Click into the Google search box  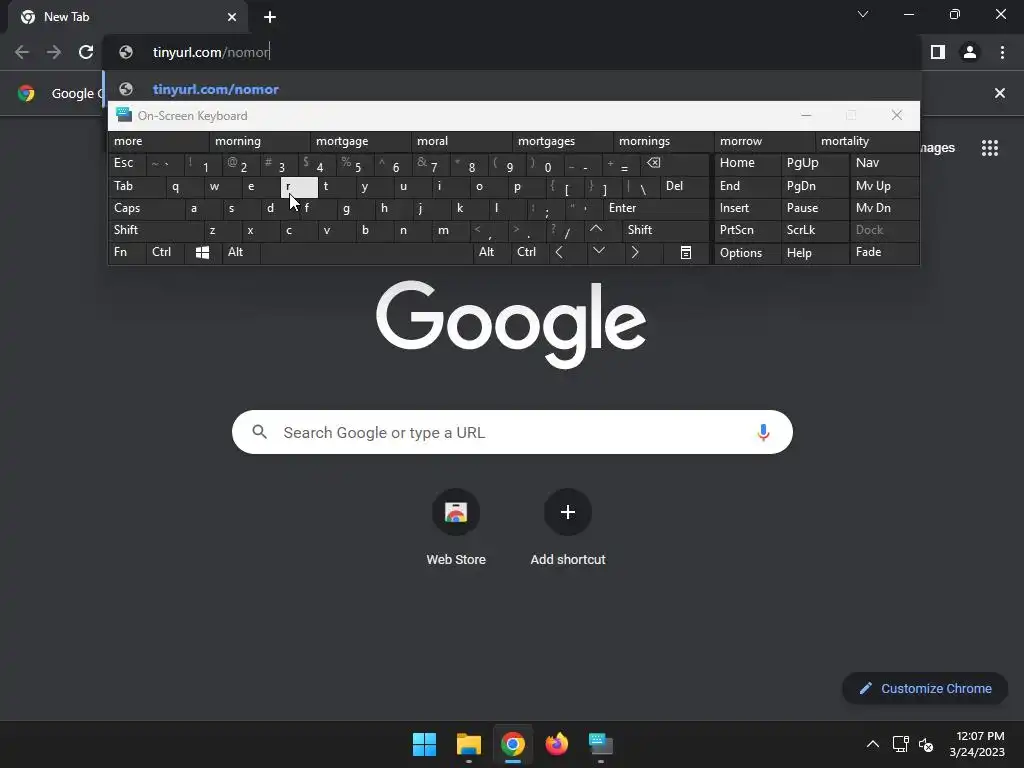click(x=512, y=432)
